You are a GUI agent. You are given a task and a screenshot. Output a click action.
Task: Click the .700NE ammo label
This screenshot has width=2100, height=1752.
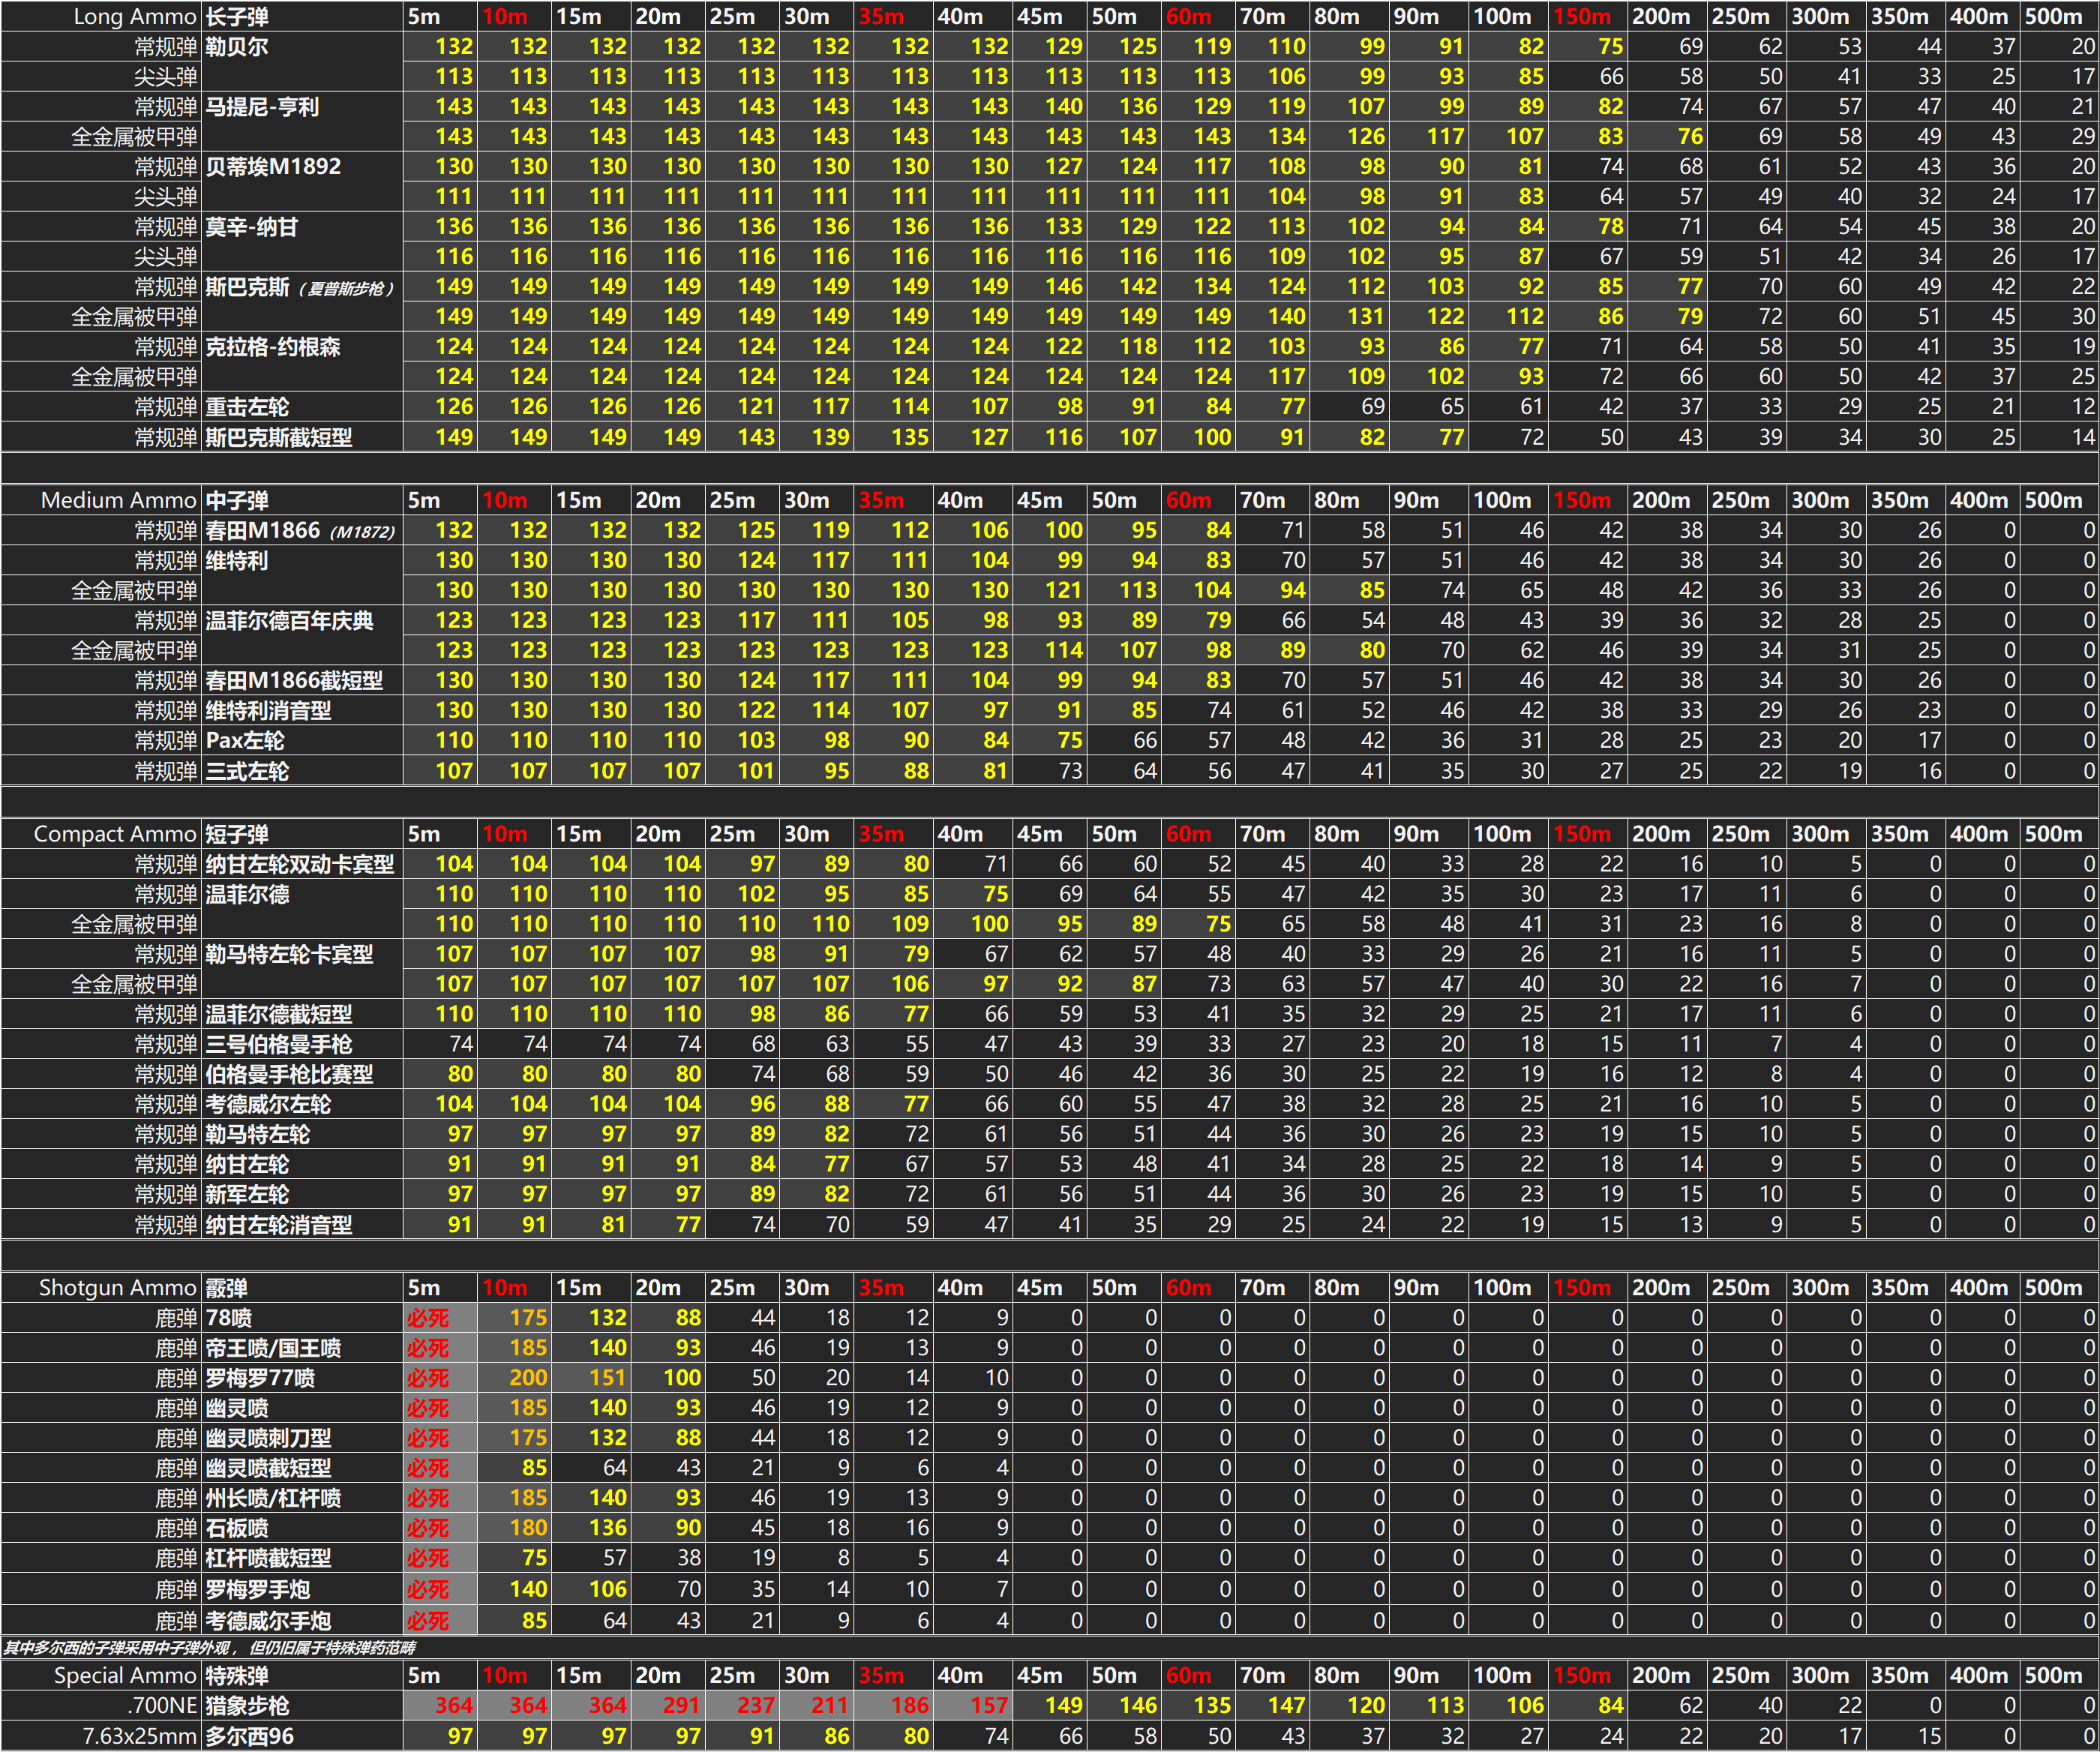(x=162, y=1705)
